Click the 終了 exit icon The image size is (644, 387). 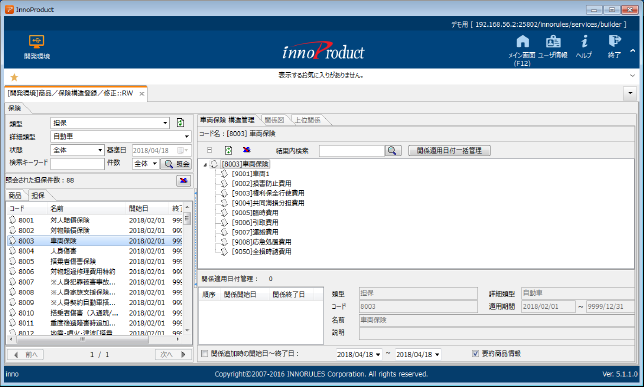(x=614, y=46)
